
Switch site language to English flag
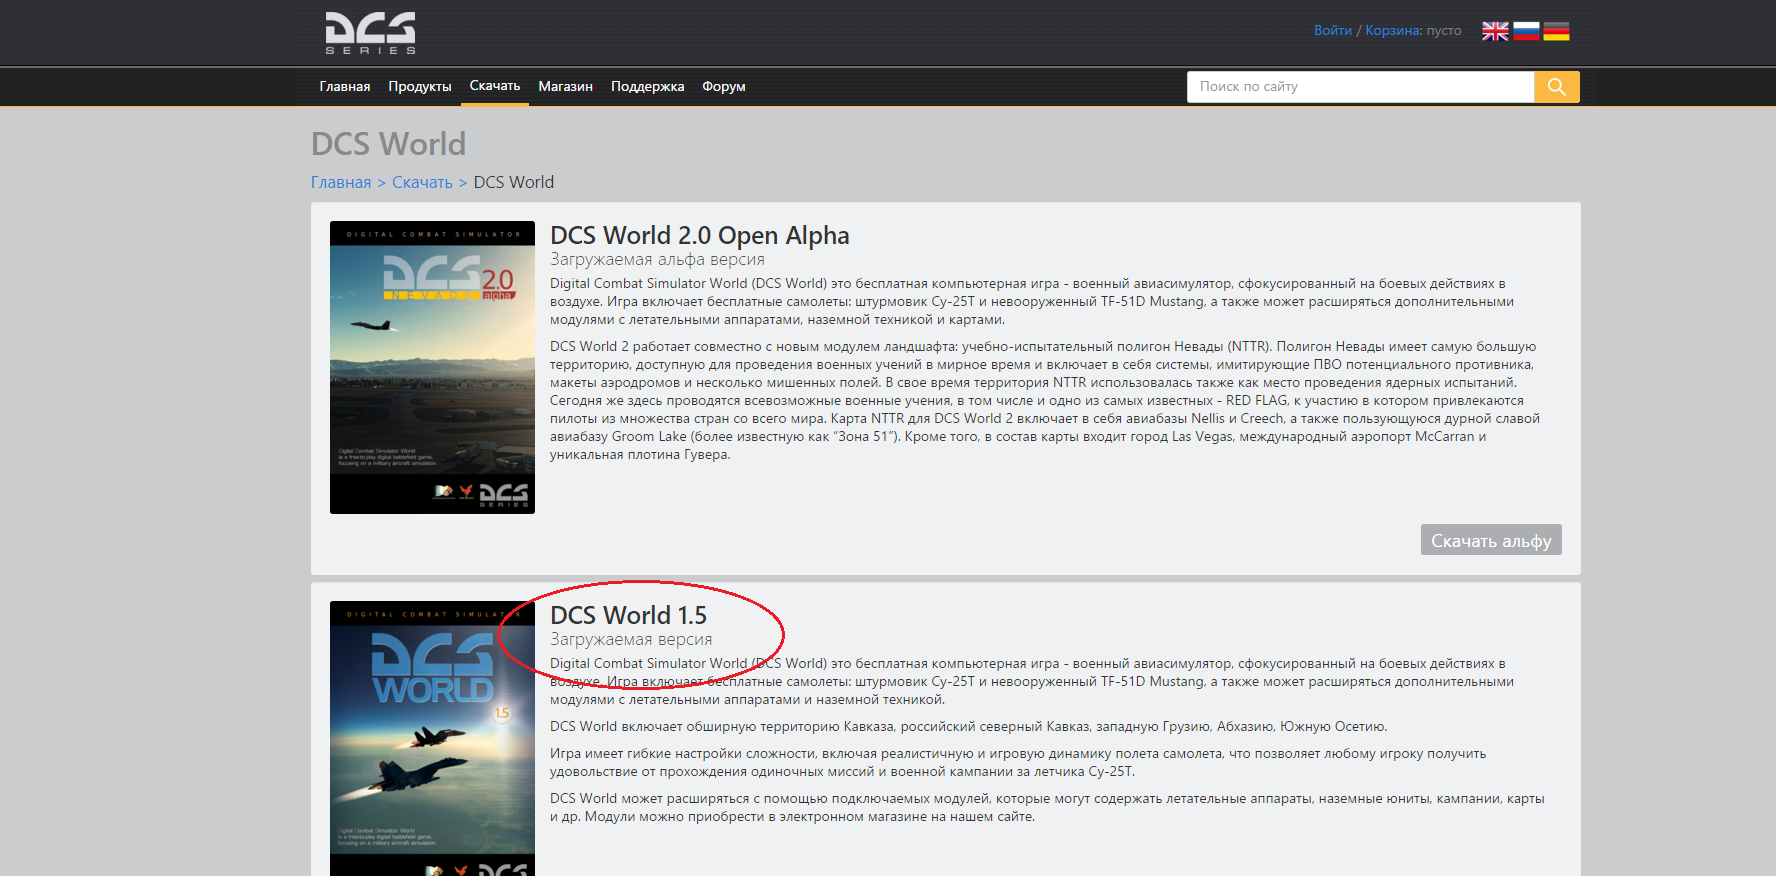pos(1495,31)
